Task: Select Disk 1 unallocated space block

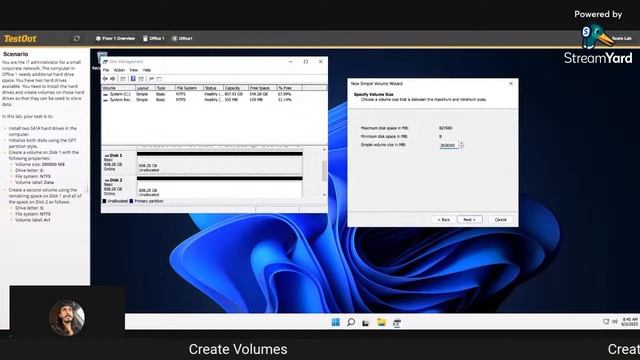Action: [220, 162]
